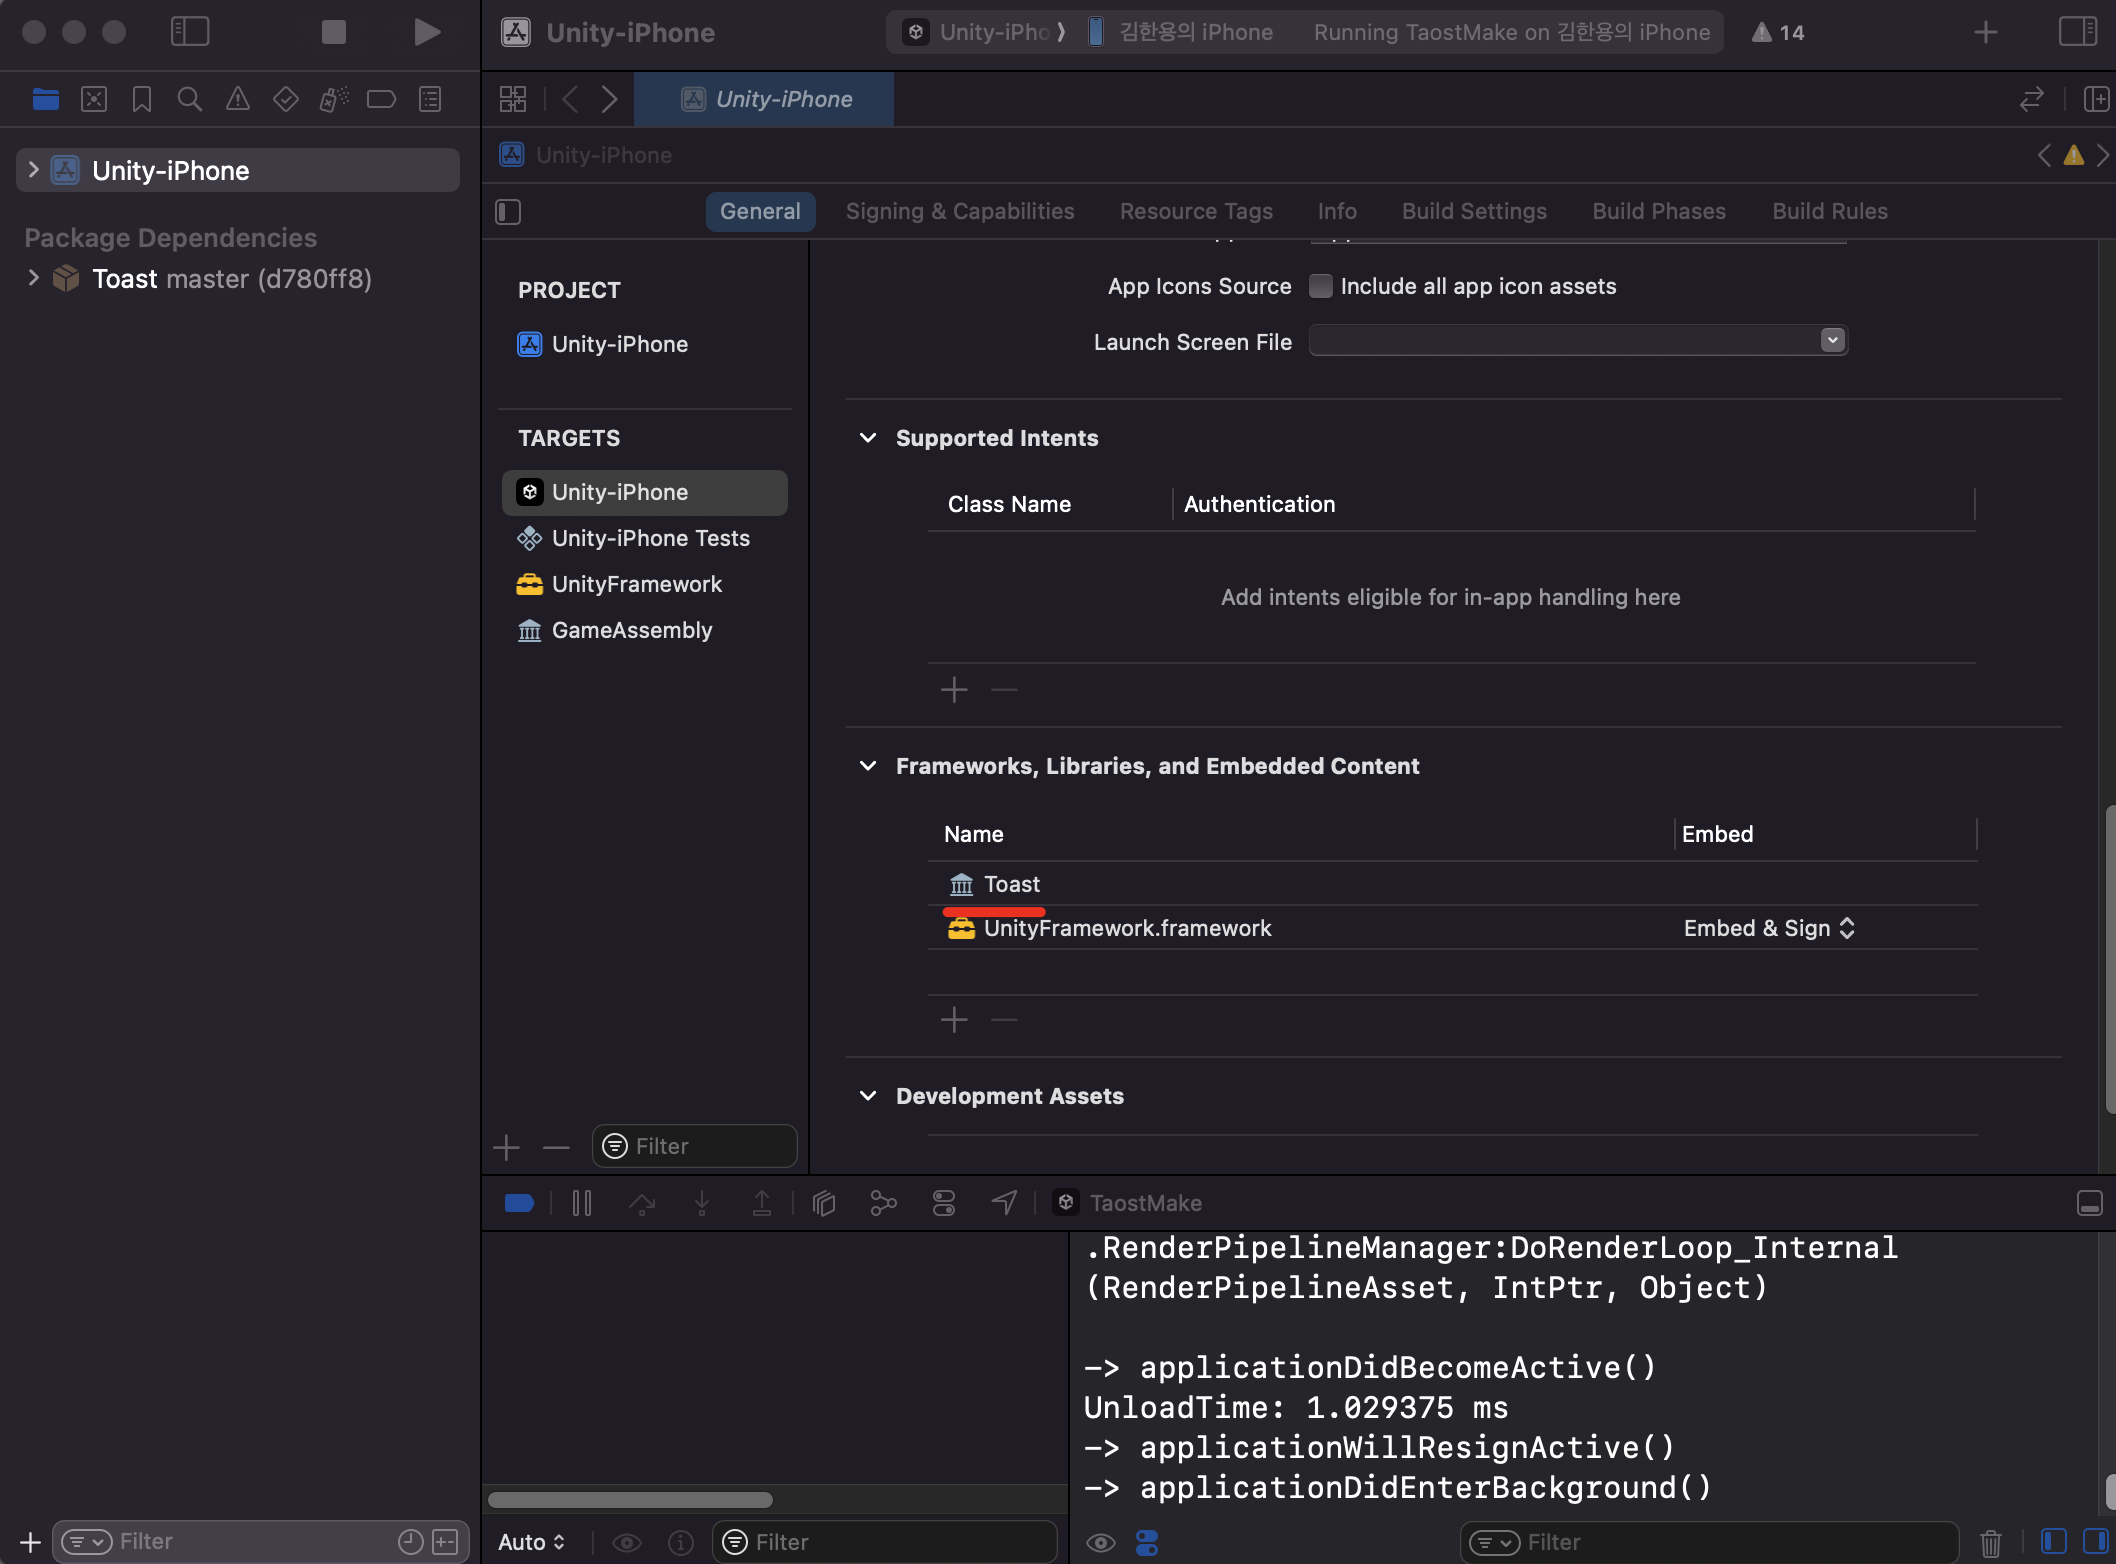Viewport: 2116px width, 1564px height.
Task: Enable Include all app icon assets
Action: click(1321, 286)
